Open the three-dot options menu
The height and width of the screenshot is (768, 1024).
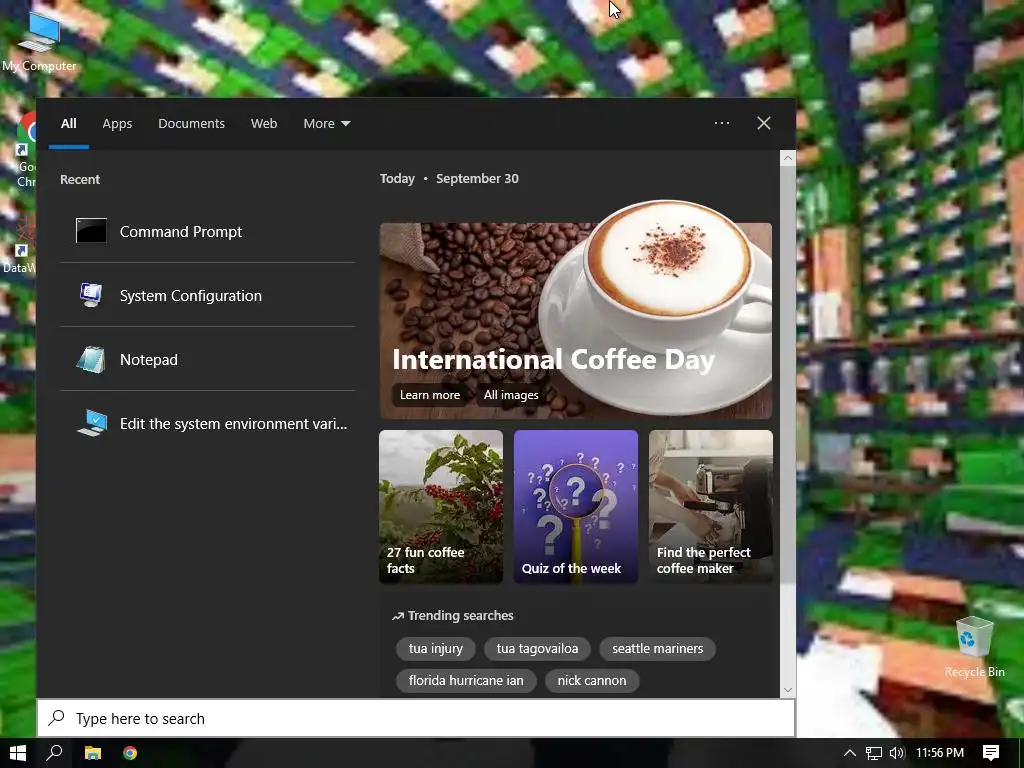(722, 123)
